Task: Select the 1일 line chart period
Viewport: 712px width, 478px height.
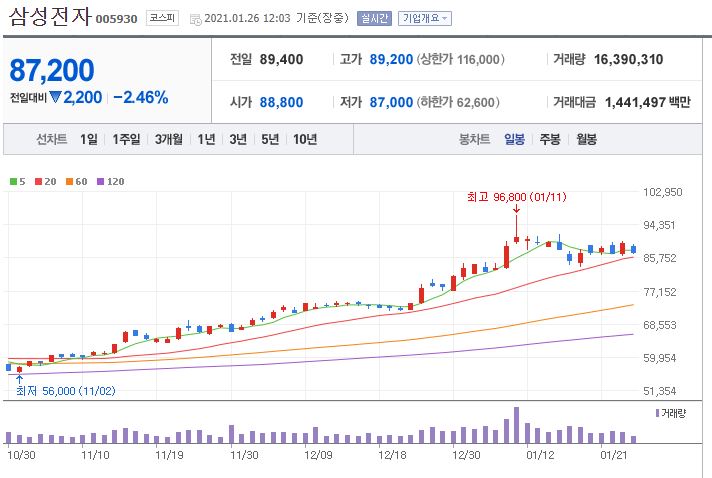Action: (x=89, y=139)
